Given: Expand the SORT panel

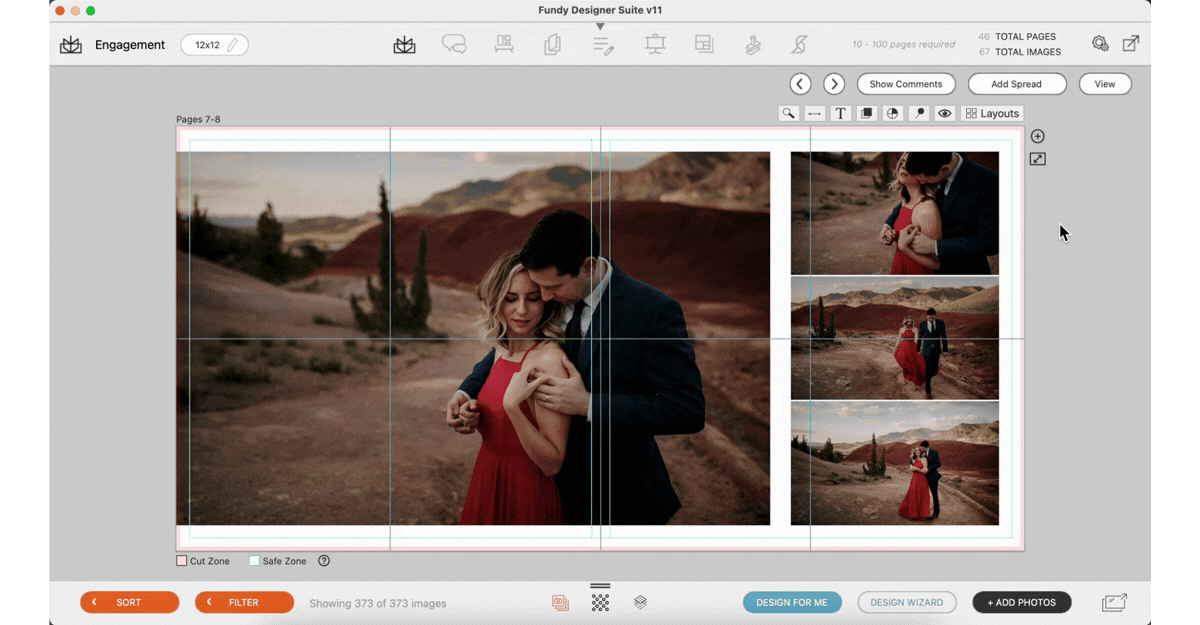Looking at the screenshot, I should pyautogui.click(x=130, y=603).
